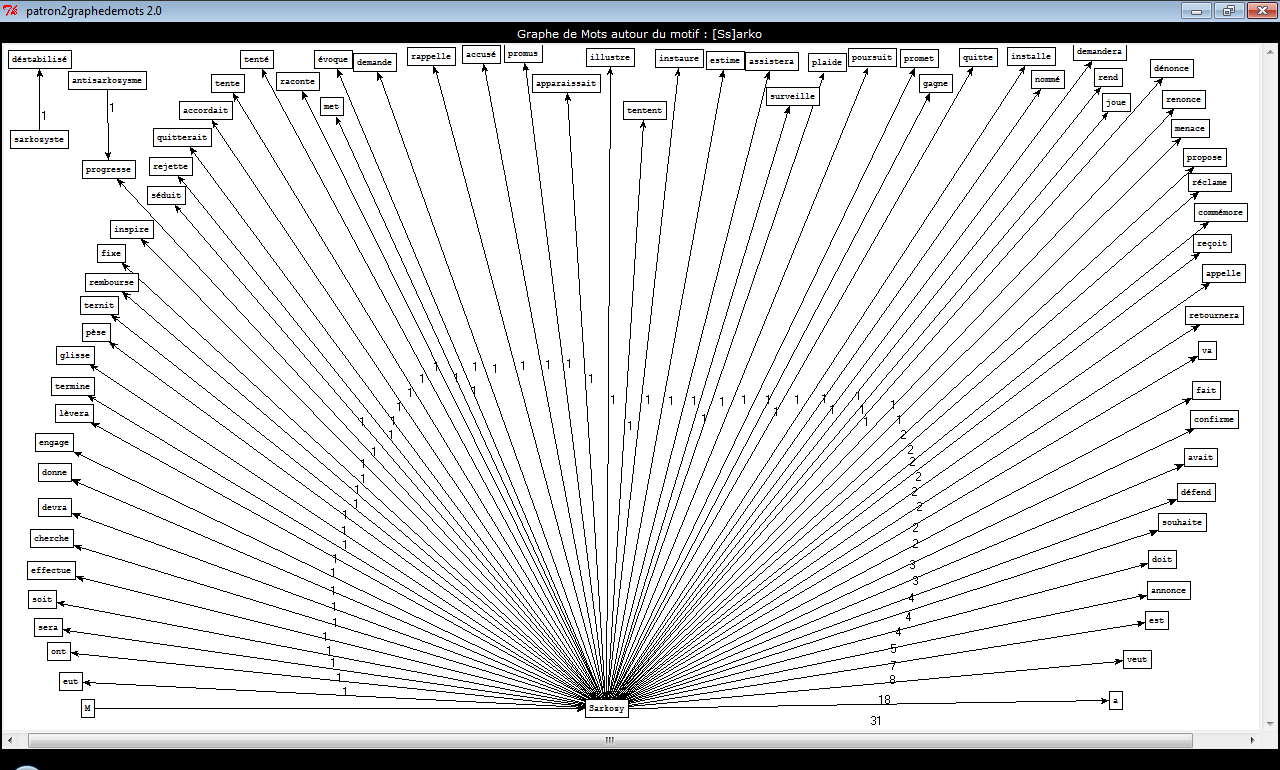Click the 'commémore' node
Viewport: 1280px width, 770px height.
(x=1221, y=212)
